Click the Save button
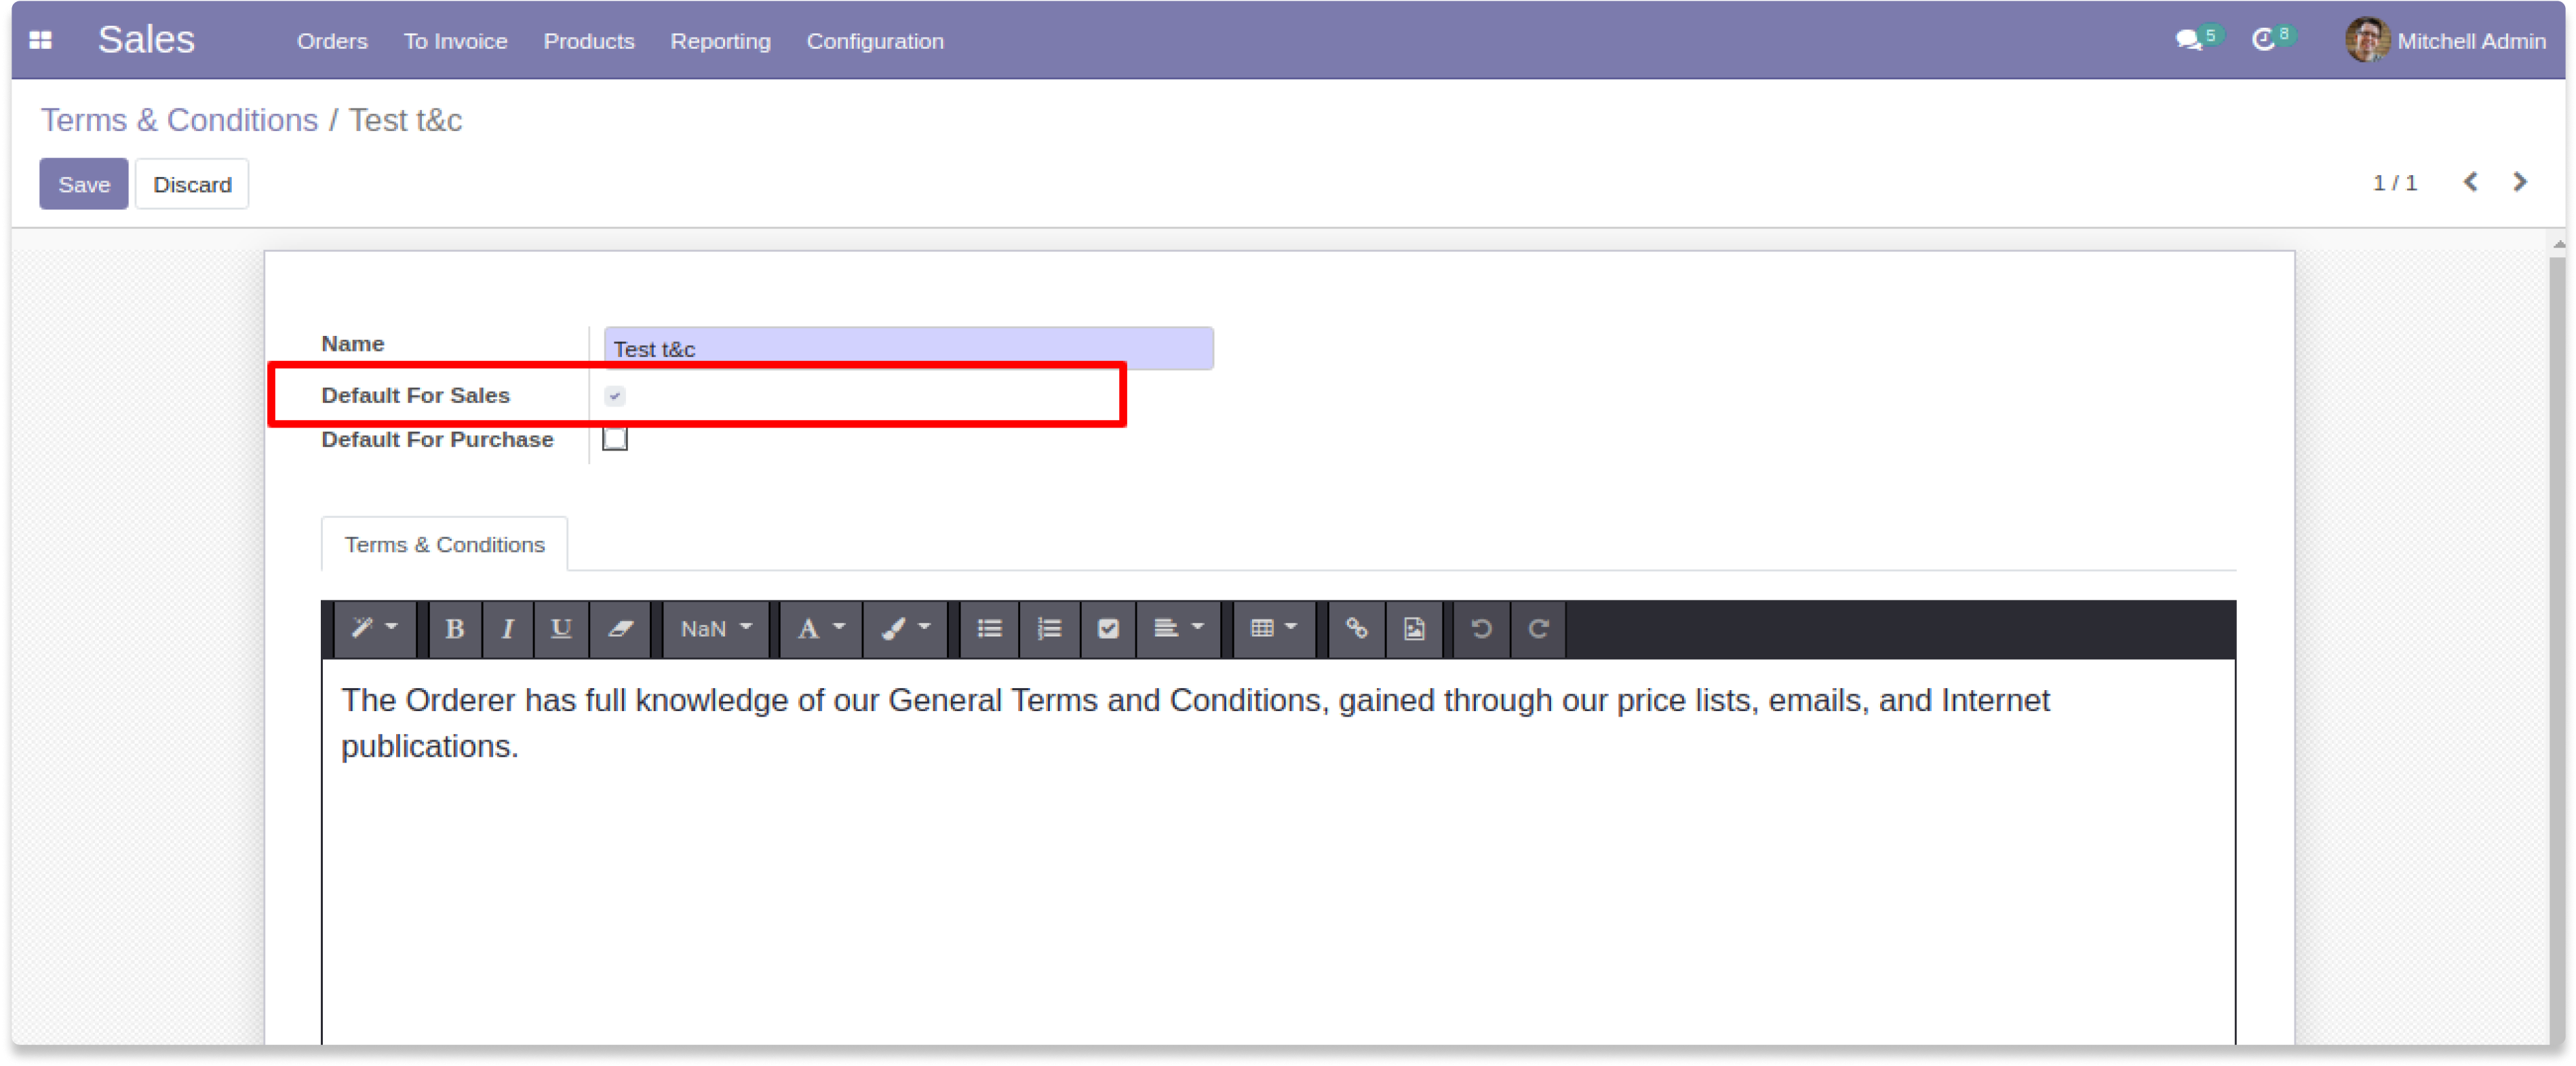Screen dimensions: 2576x1066 click(84, 184)
